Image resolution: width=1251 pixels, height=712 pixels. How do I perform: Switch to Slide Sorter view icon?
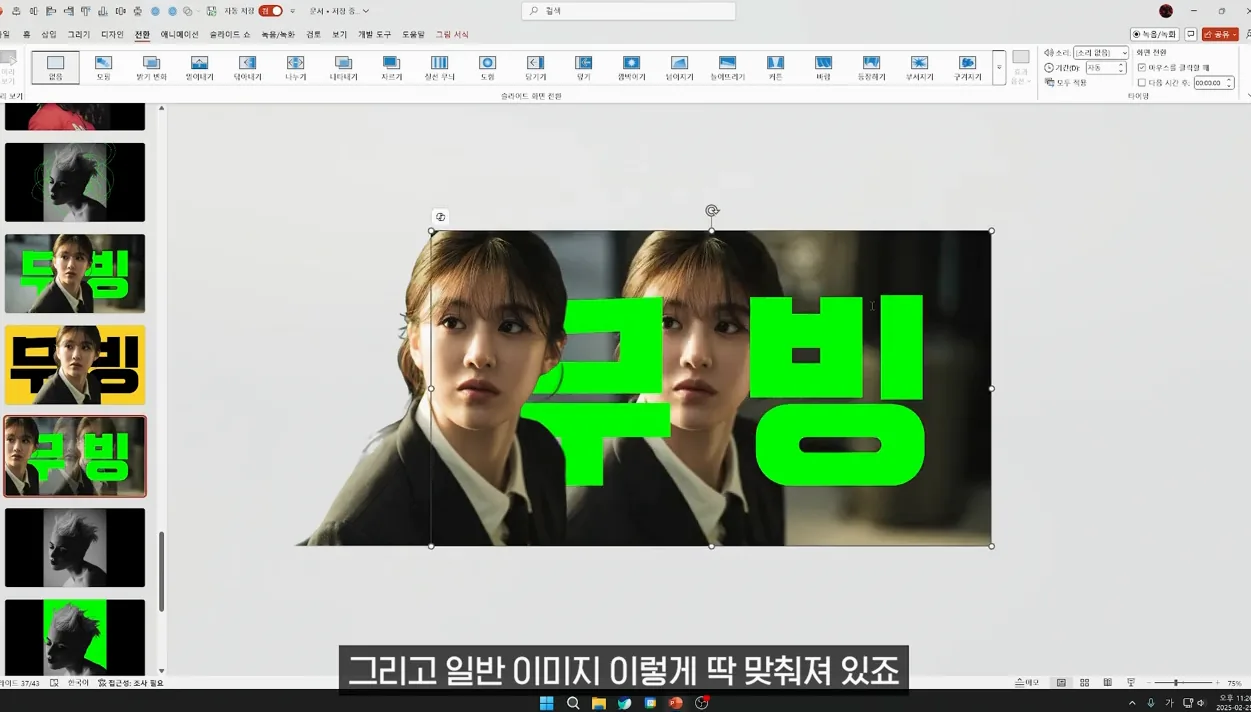pos(1084,683)
